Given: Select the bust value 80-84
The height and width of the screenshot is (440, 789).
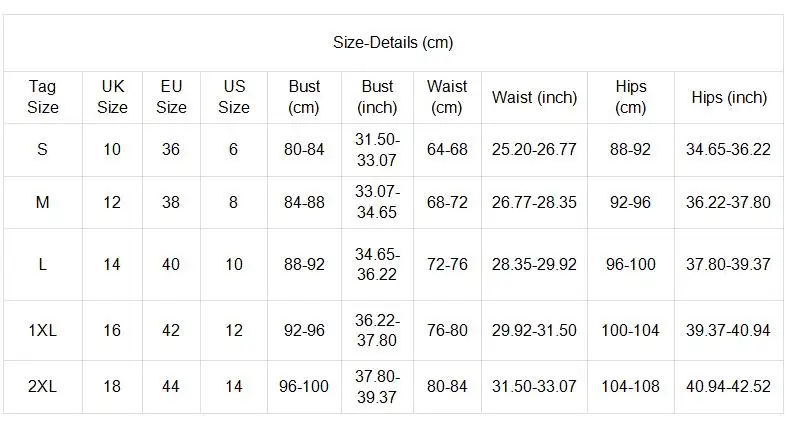Looking at the screenshot, I should tap(304, 150).
